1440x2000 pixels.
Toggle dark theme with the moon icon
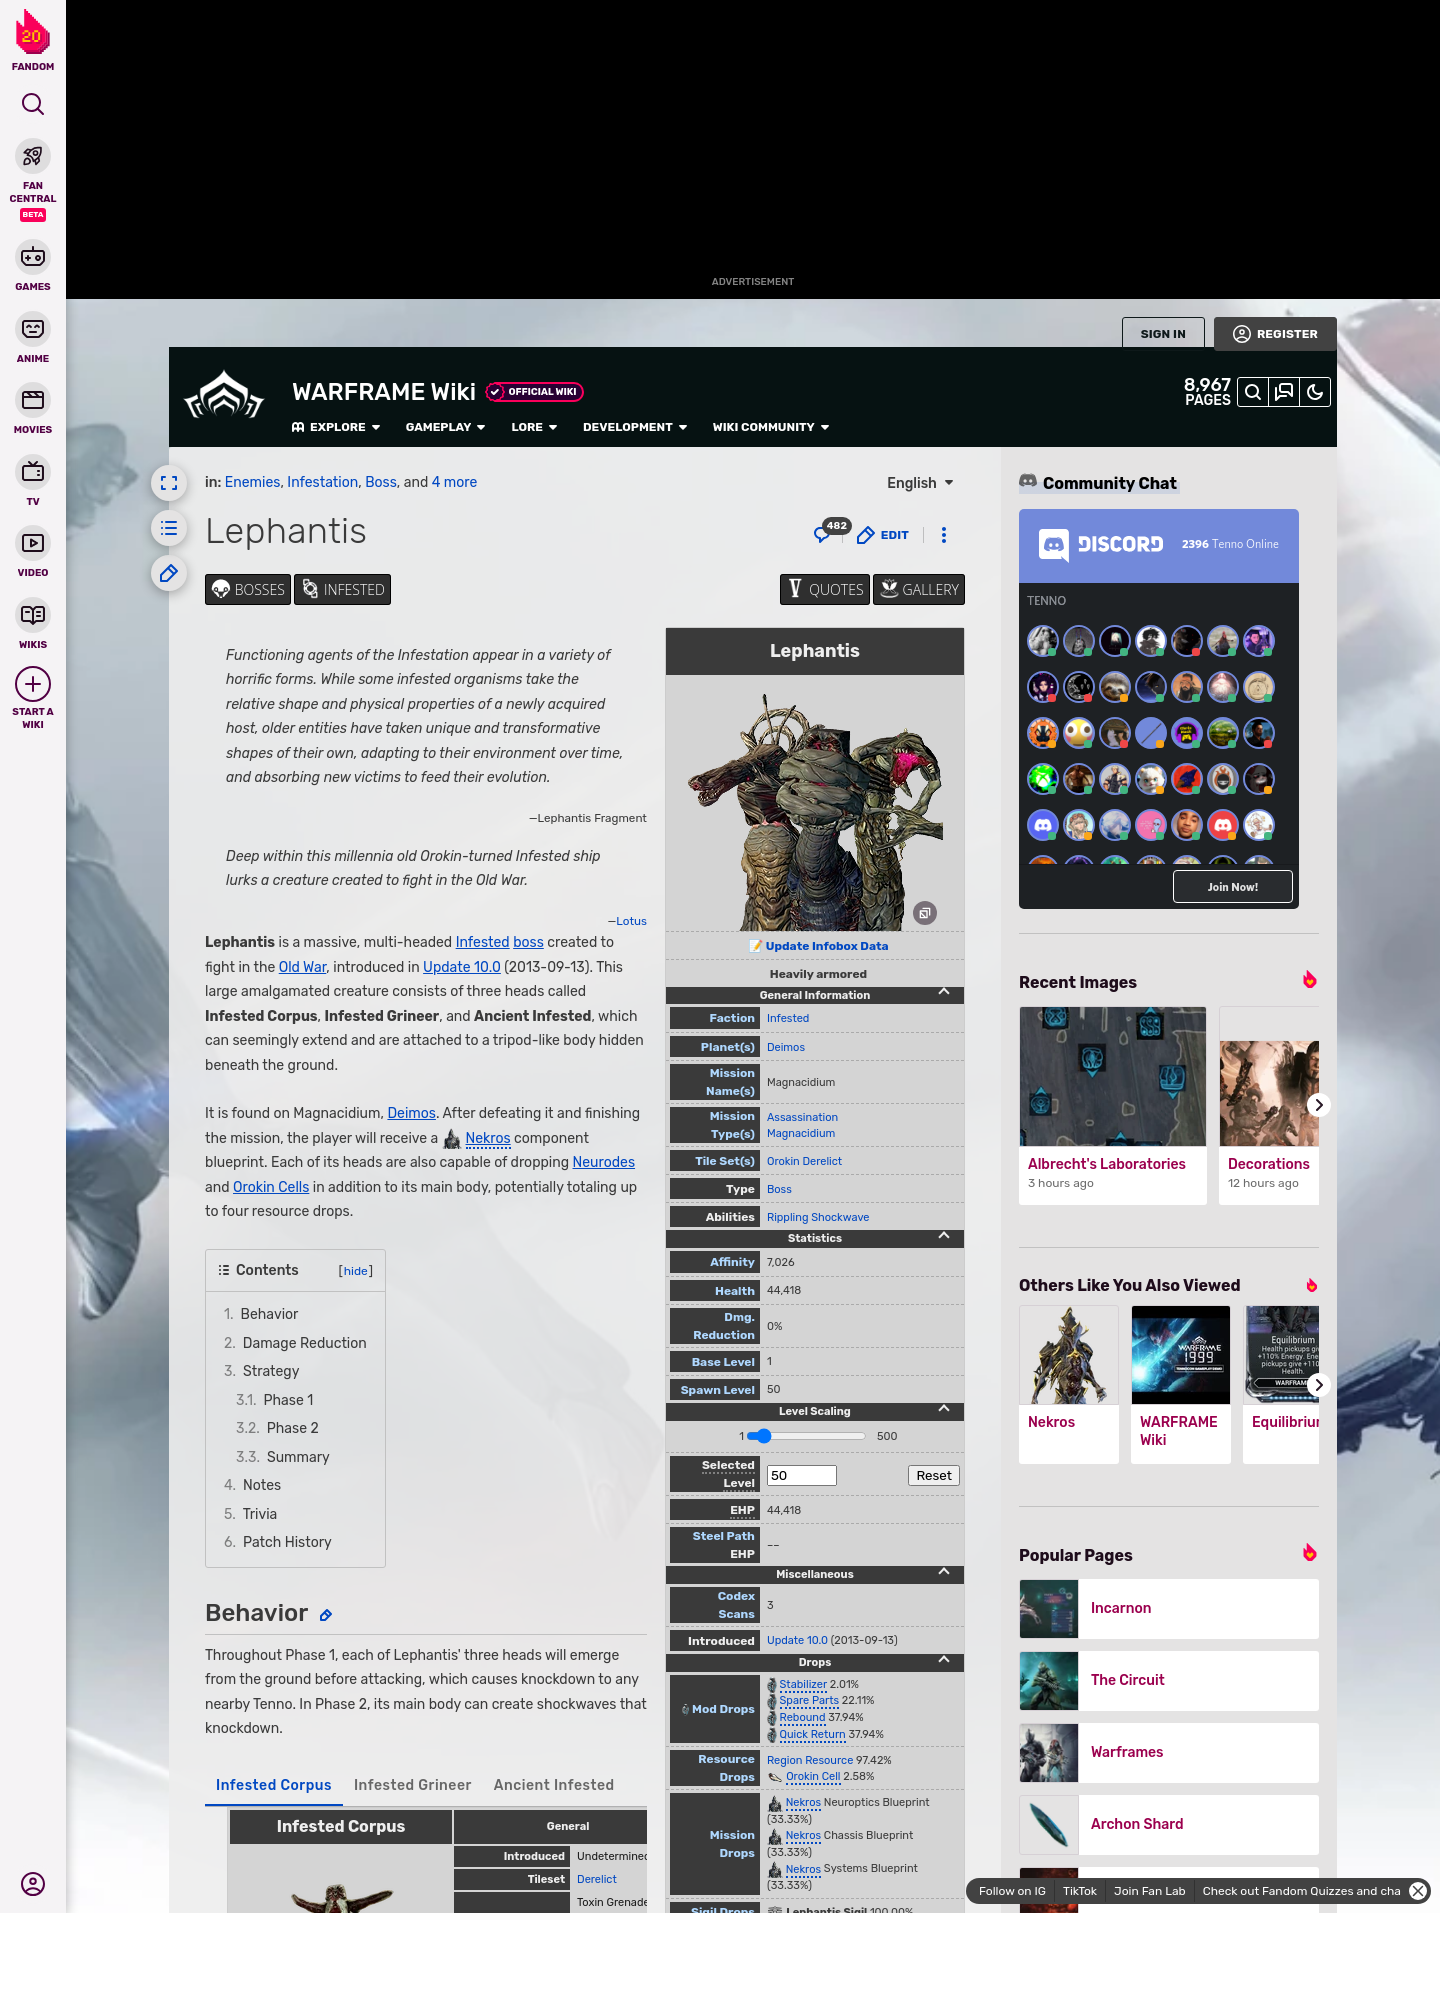pyautogui.click(x=1315, y=392)
